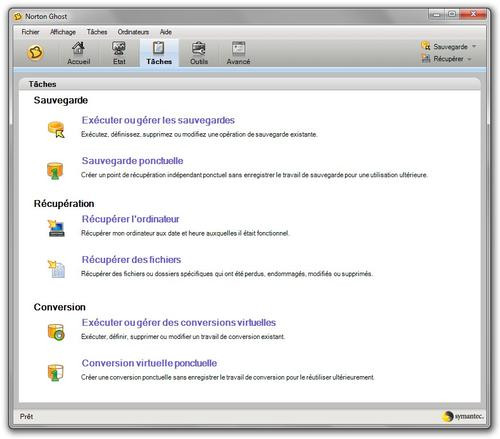Viewport: 500px width, 439px height.
Task: Open the Outils tools view
Action: [x=199, y=53]
